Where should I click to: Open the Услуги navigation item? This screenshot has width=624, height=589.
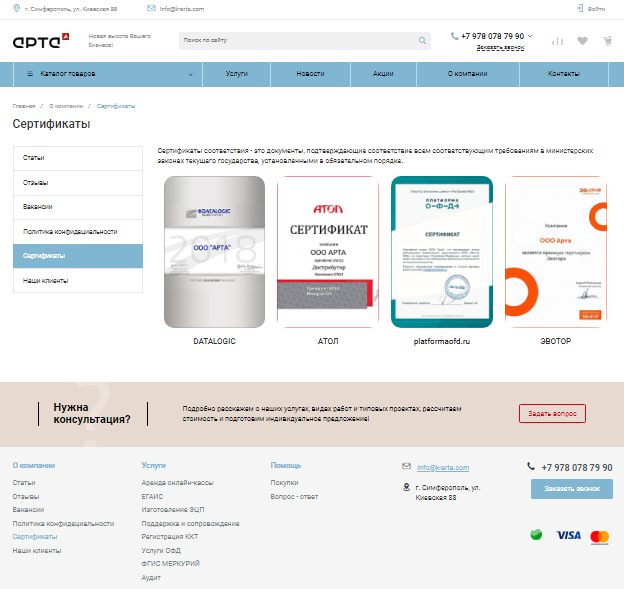tap(236, 74)
